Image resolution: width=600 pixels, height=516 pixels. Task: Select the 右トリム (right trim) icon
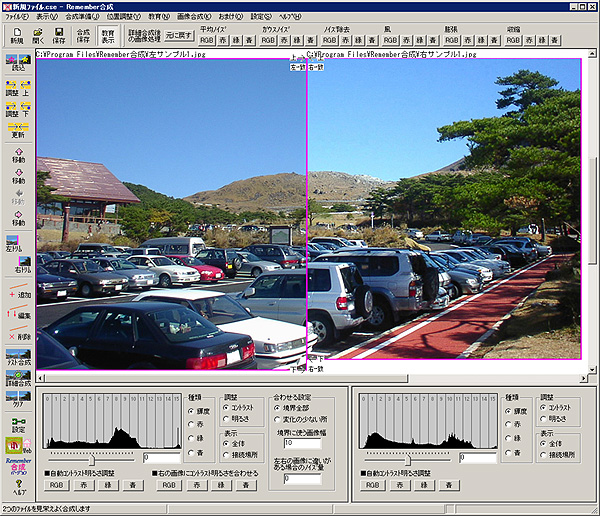tap(23, 265)
